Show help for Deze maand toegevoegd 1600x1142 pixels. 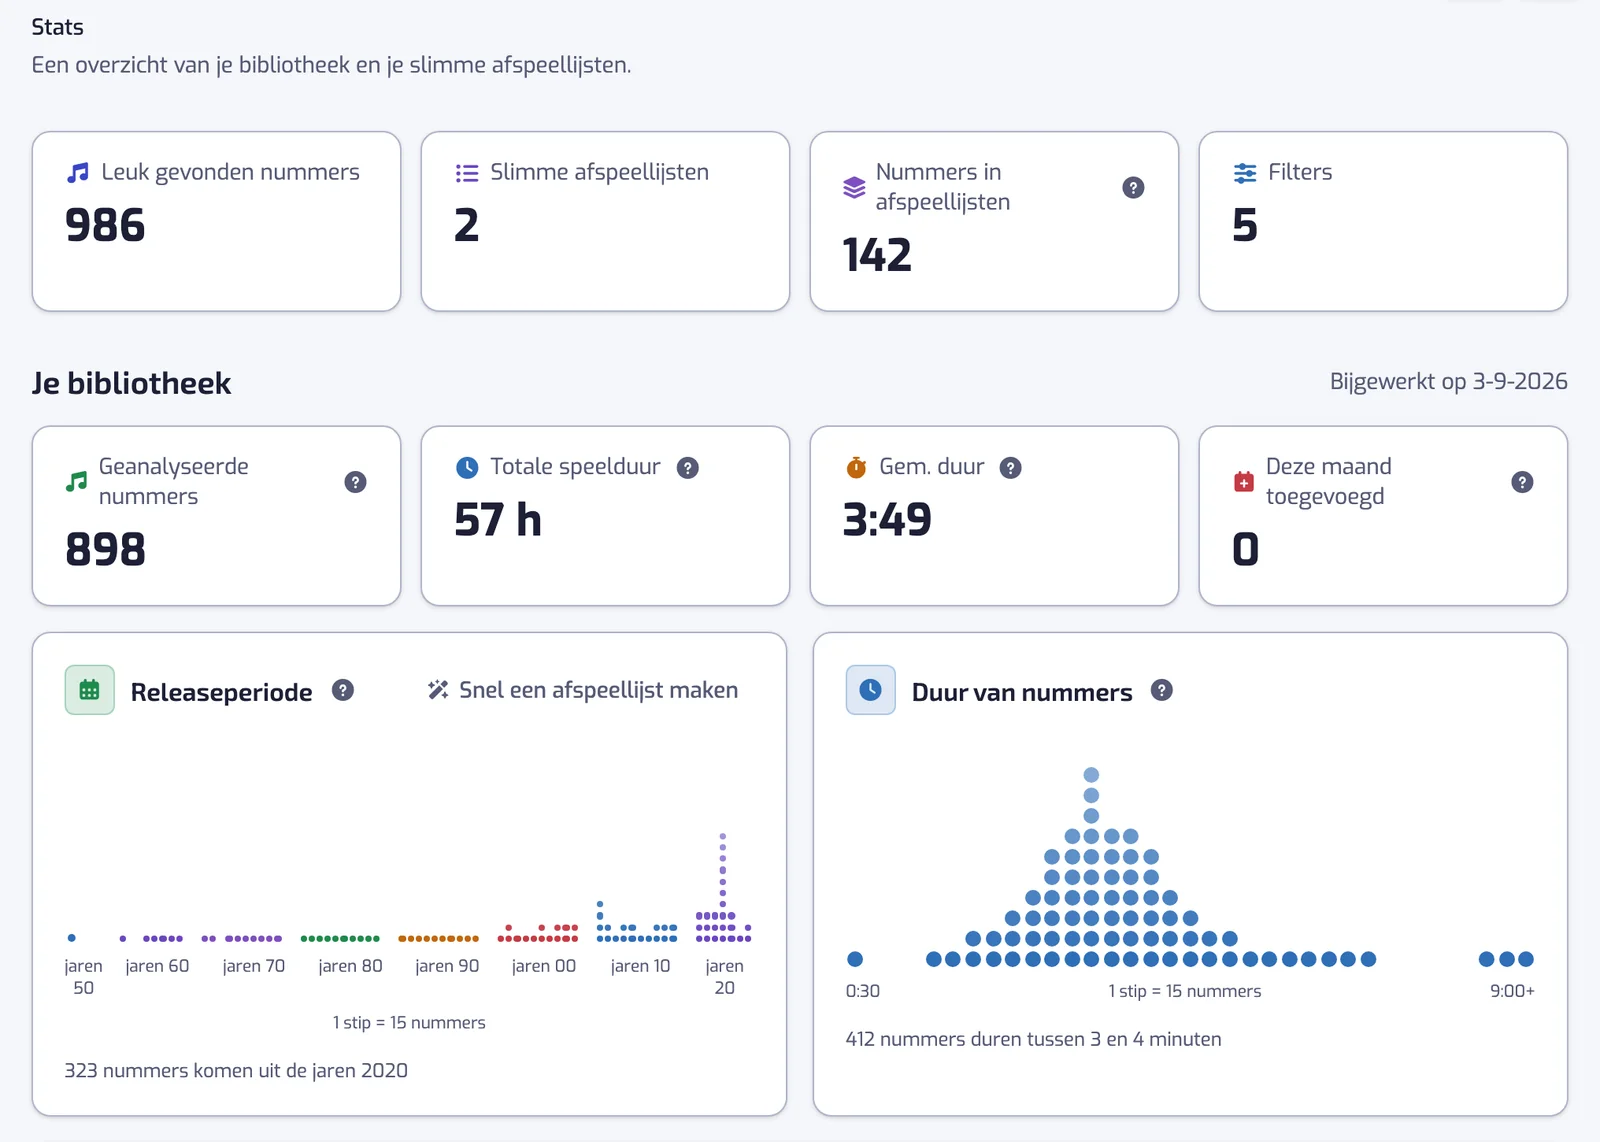tap(1522, 482)
